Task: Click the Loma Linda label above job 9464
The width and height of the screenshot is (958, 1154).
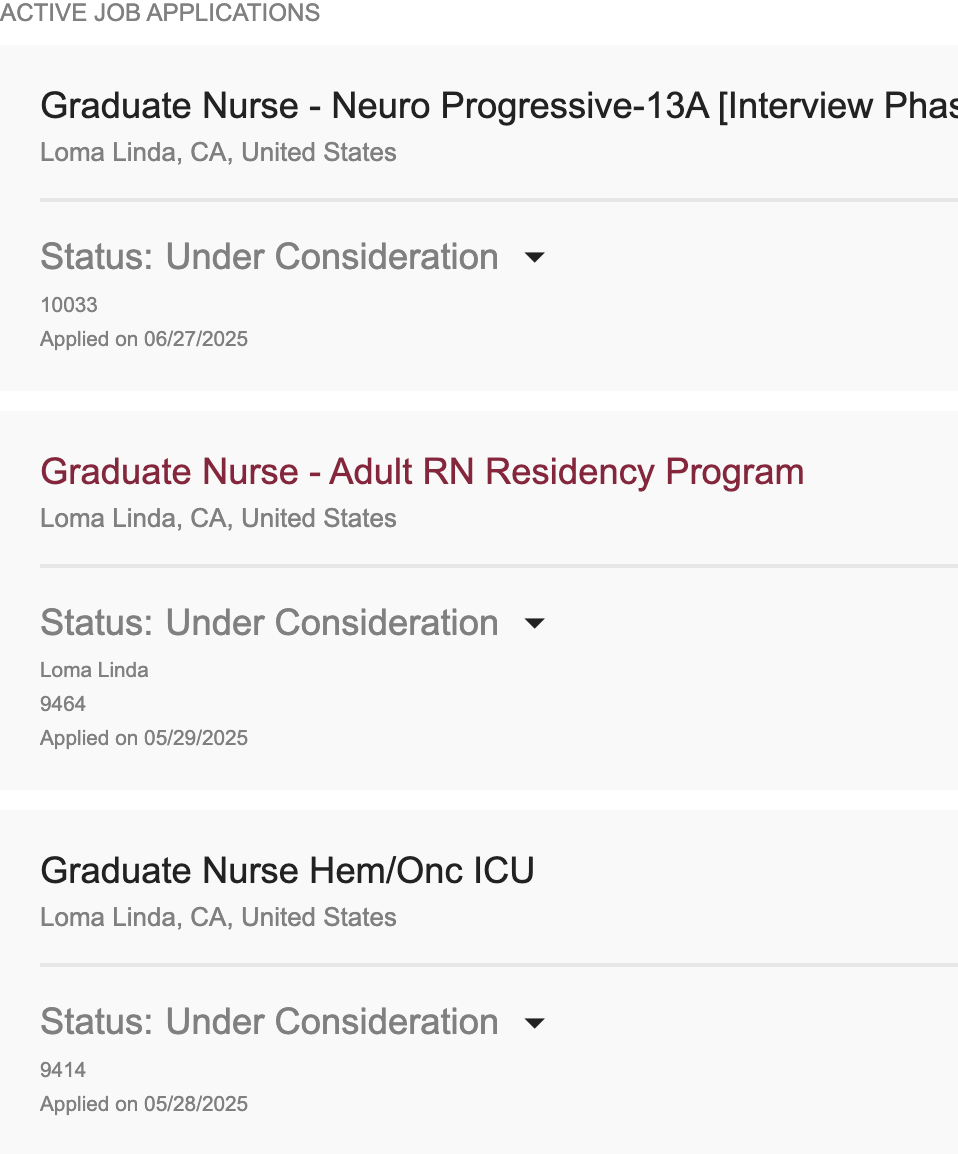Action: (x=94, y=670)
